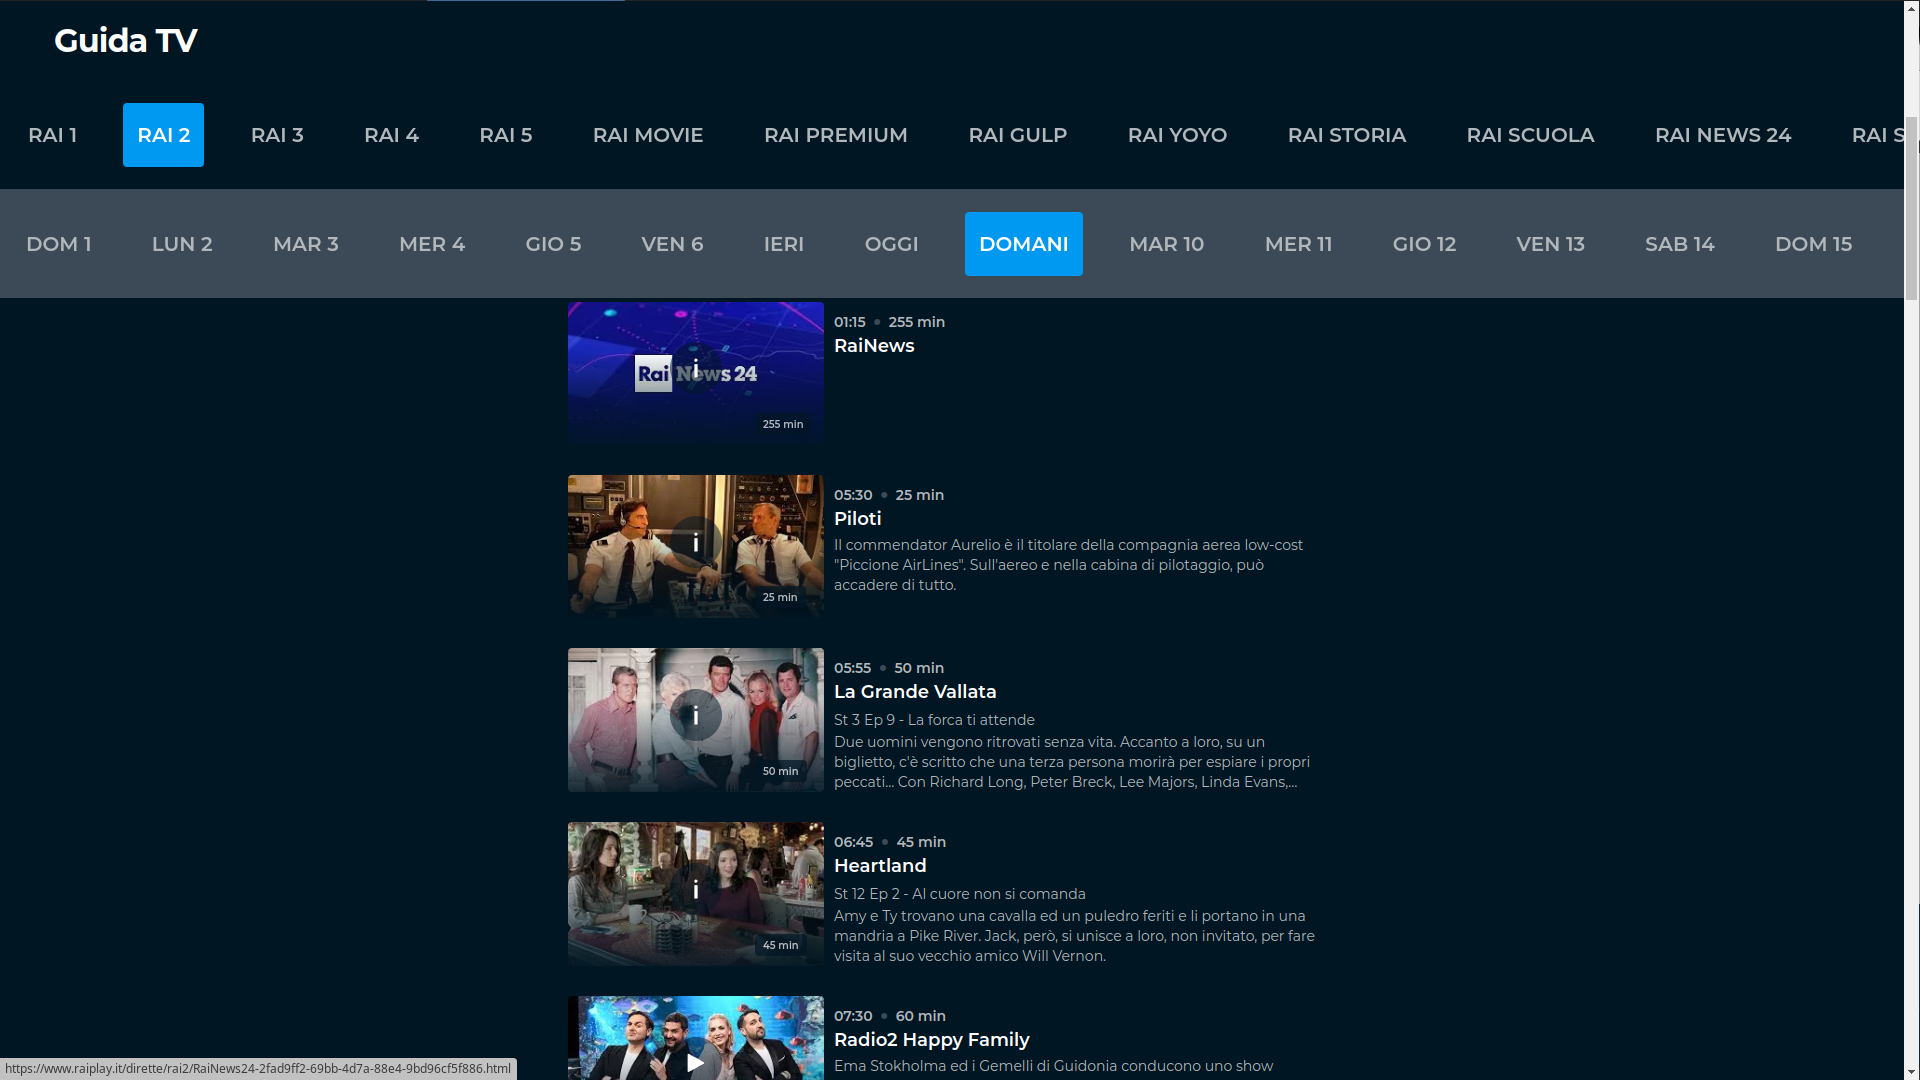
Task: Choose MAR 10 in the date bar
Action: point(1167,244)
